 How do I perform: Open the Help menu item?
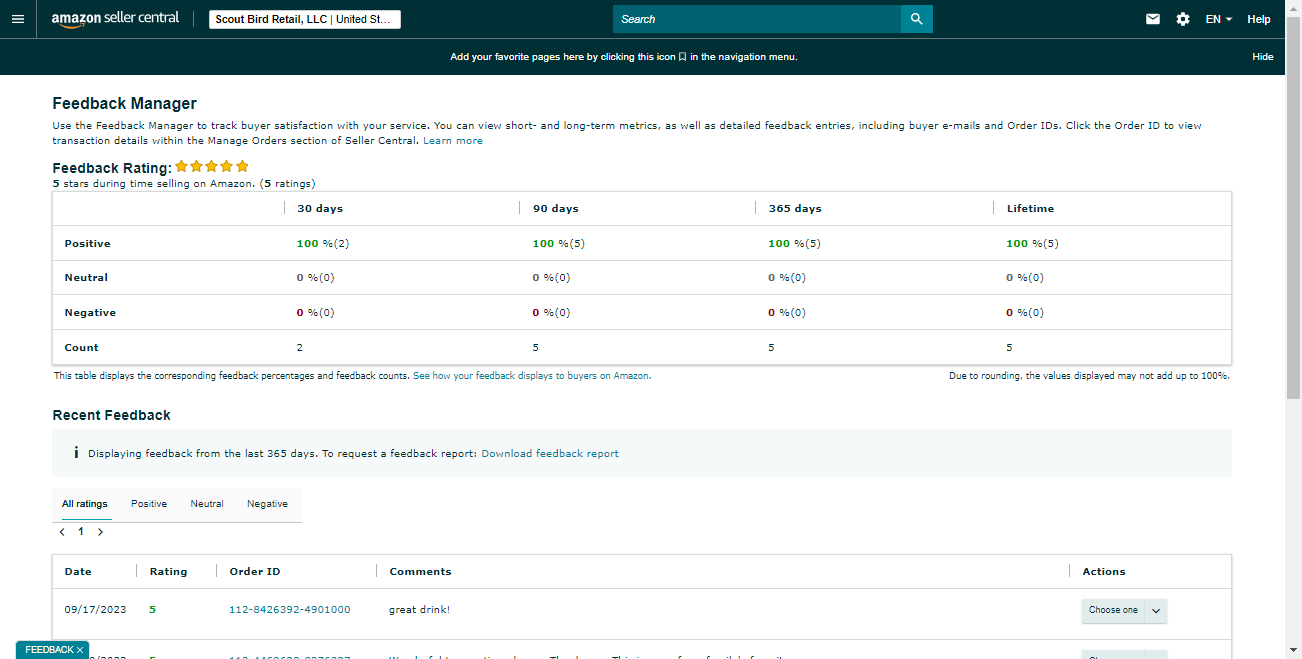(1259, 19)
